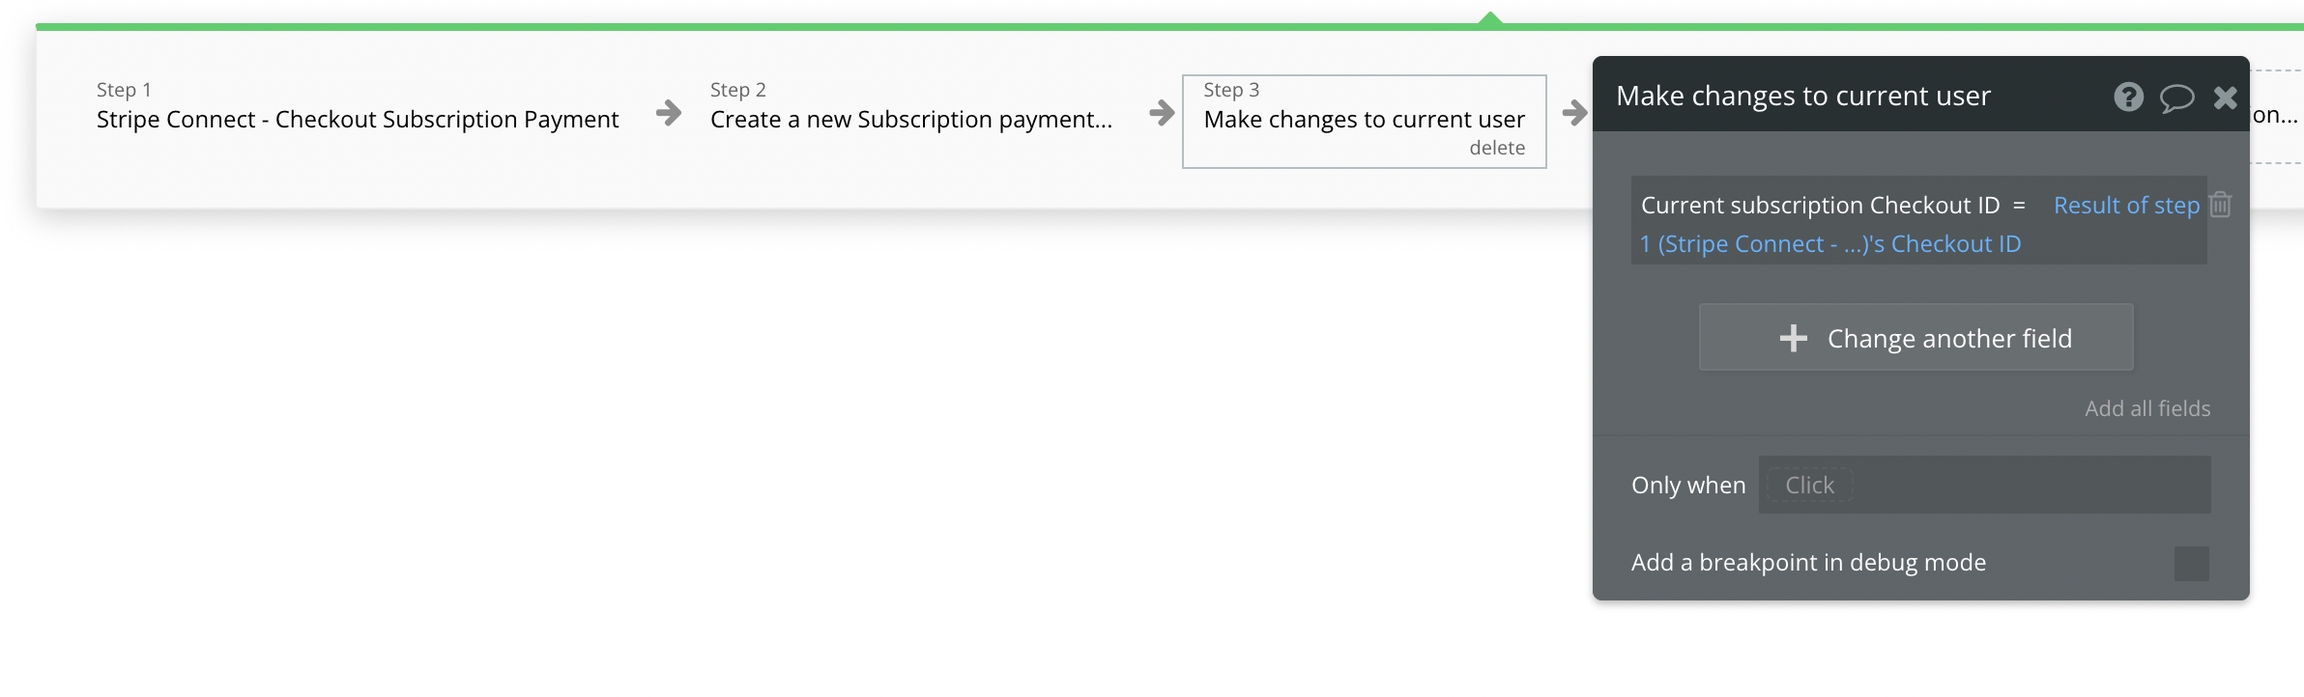Viewport: 2304px width, 697px height.
Task: Open the Current subscription Checkout ID field selector
Action: (x=1819, y=205)
